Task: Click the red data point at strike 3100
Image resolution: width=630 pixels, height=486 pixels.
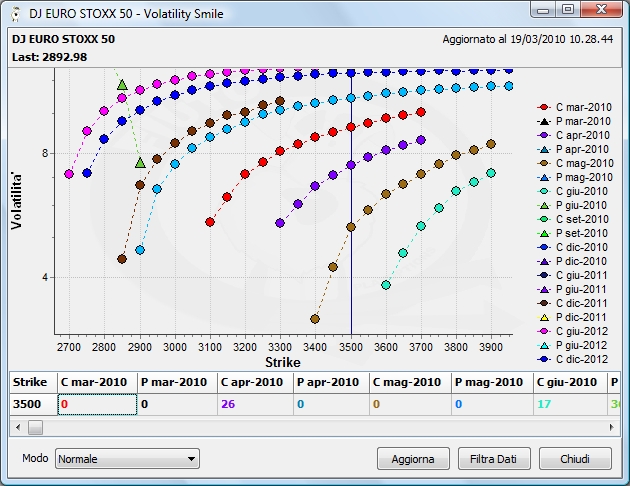Action: tap(210, 222)
